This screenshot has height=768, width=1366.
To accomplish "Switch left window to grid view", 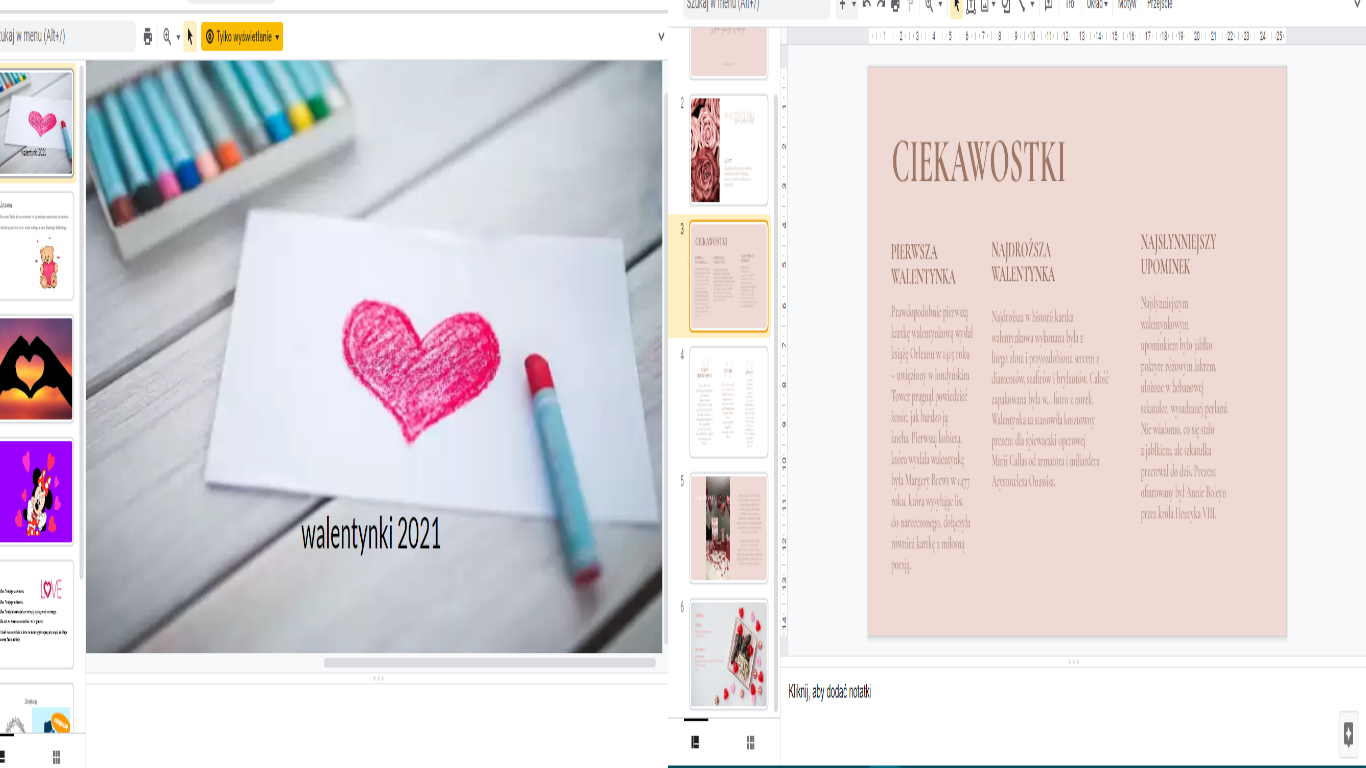I will (57, 757).
